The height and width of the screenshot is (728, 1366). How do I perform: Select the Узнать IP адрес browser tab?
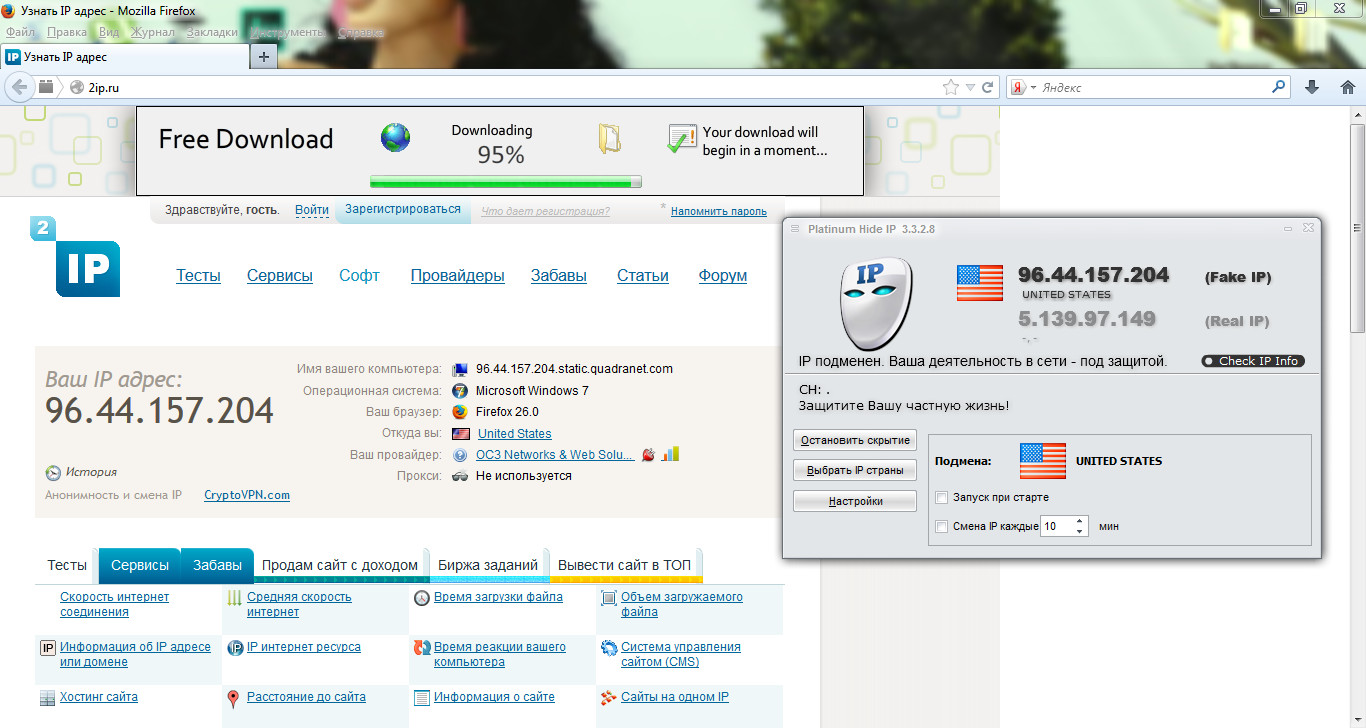click(x=124, y=57)
